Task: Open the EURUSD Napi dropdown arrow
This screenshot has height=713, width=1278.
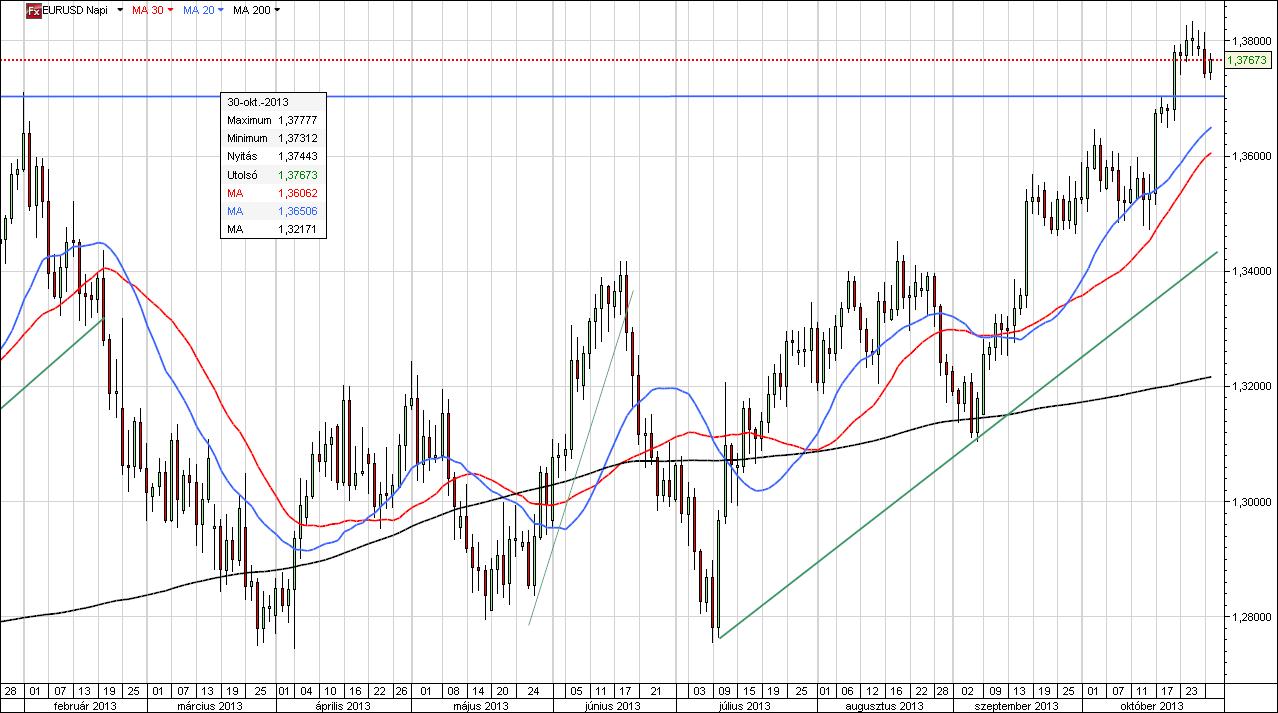Action: [x=121, y=10]
